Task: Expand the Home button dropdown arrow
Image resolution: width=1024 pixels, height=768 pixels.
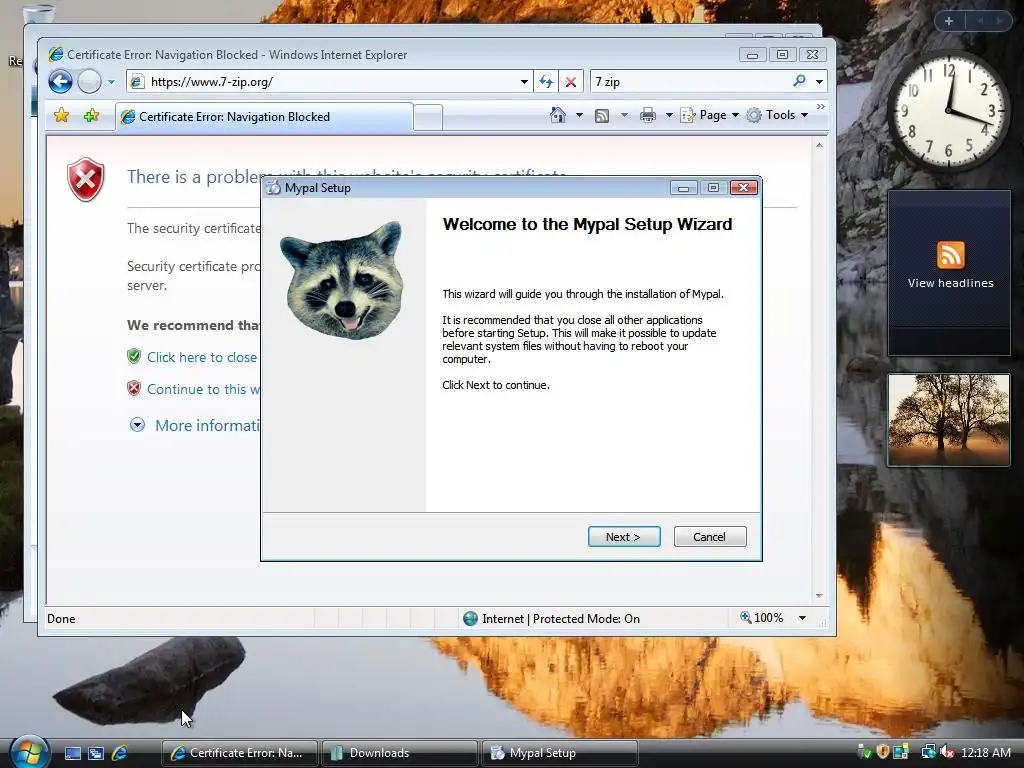Action: (x=579, y=116)
